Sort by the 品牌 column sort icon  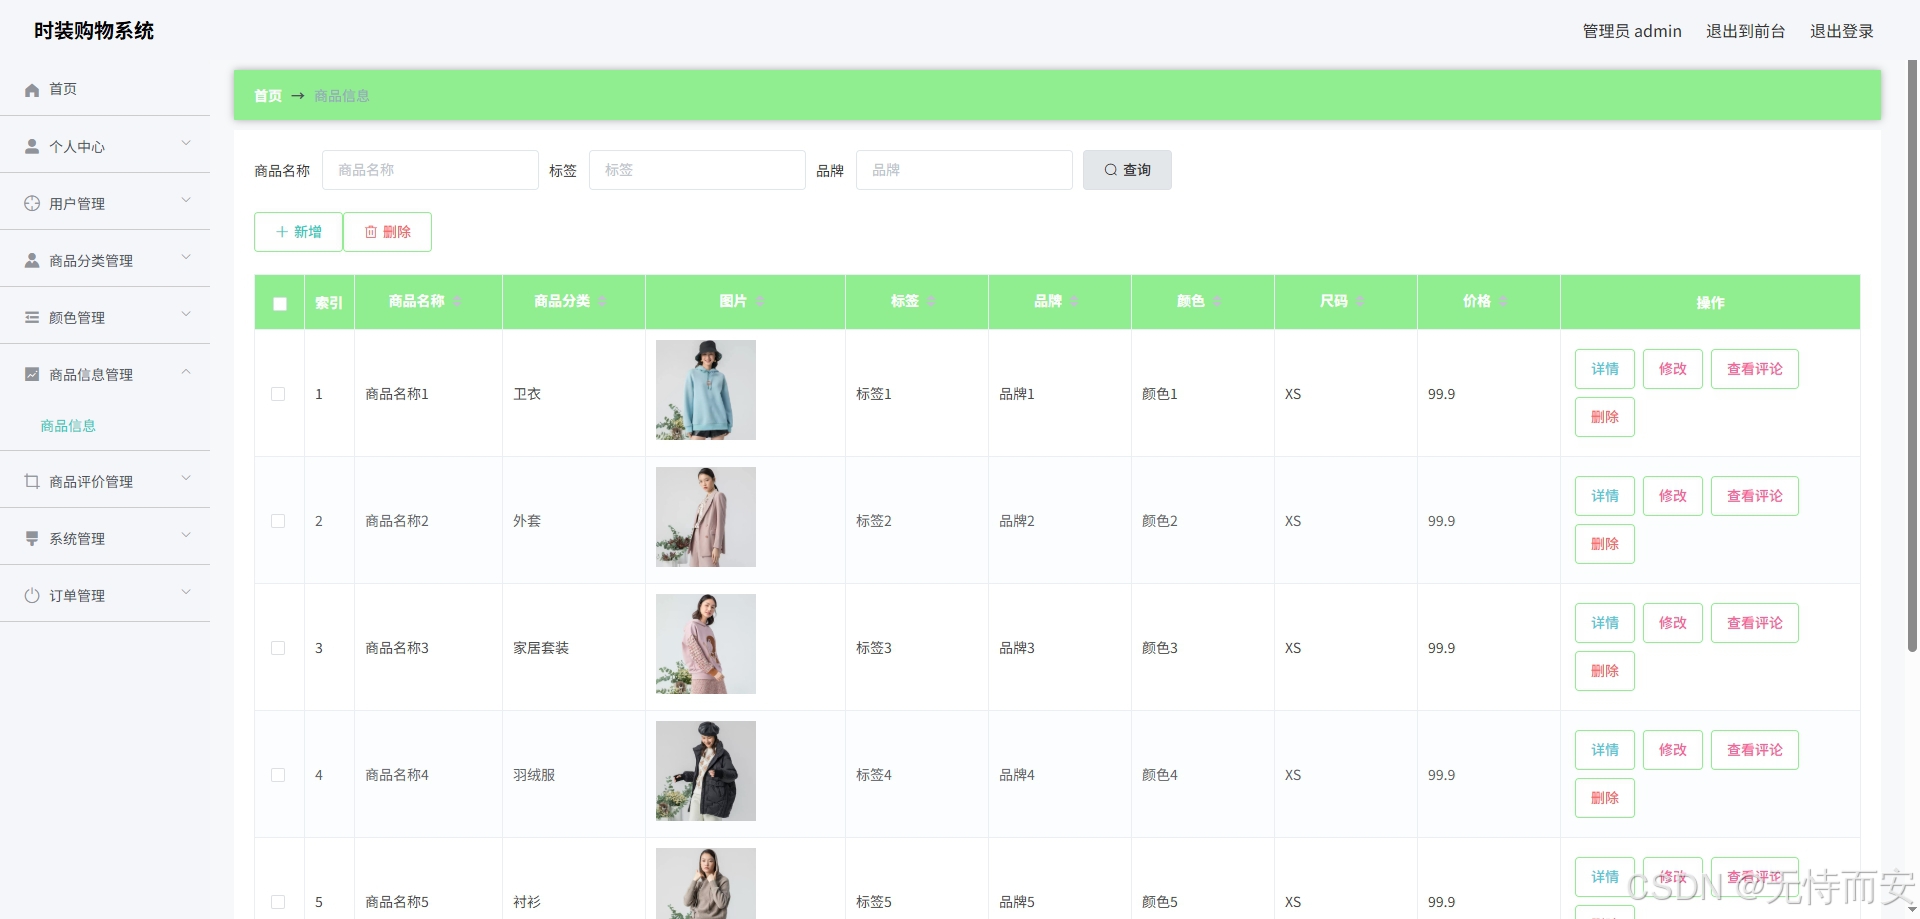[x=1074, y=301]
